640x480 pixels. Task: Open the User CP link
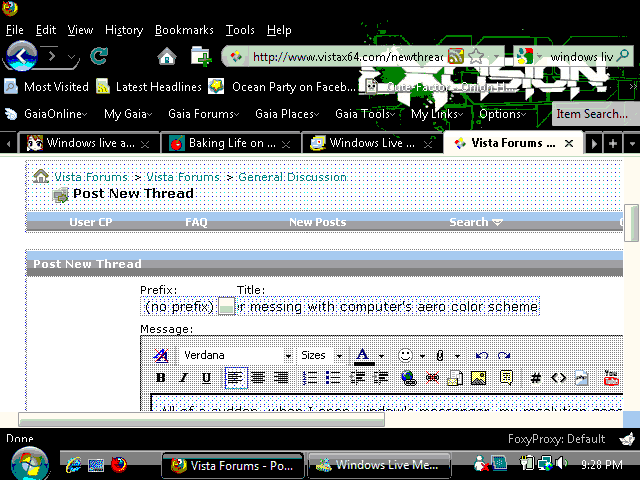[x=91, y=222]
